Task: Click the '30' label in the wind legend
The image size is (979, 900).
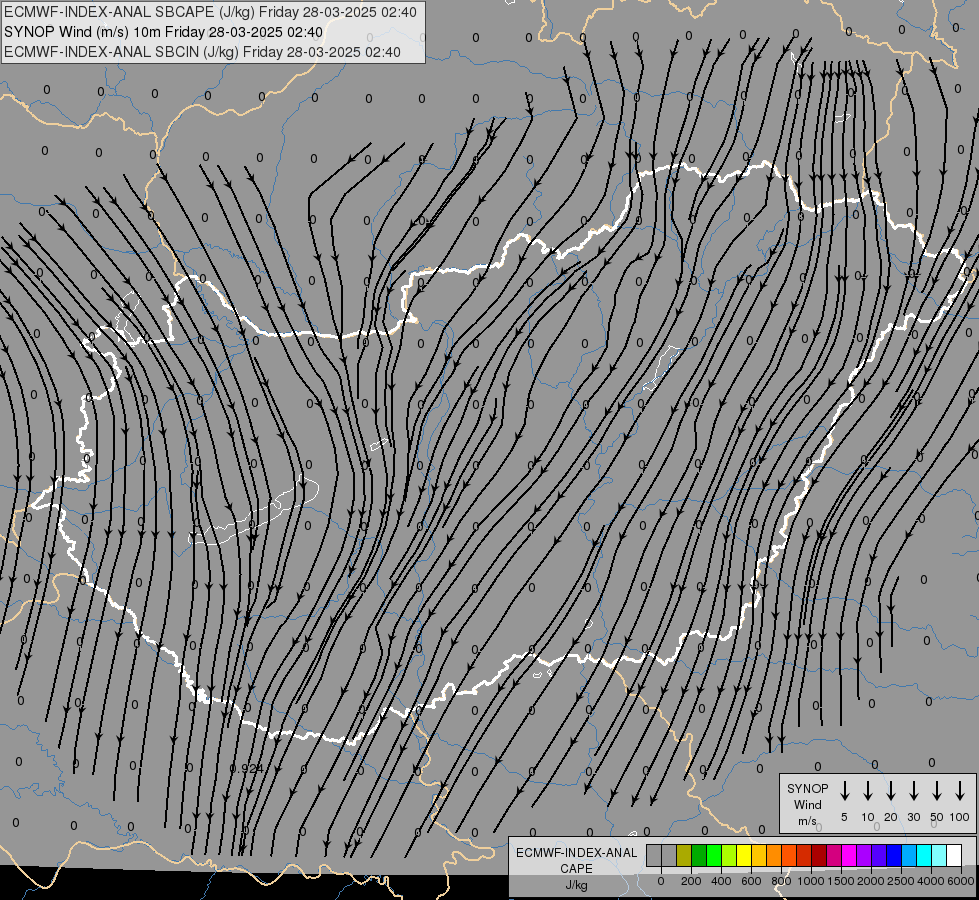Action: 913,817
